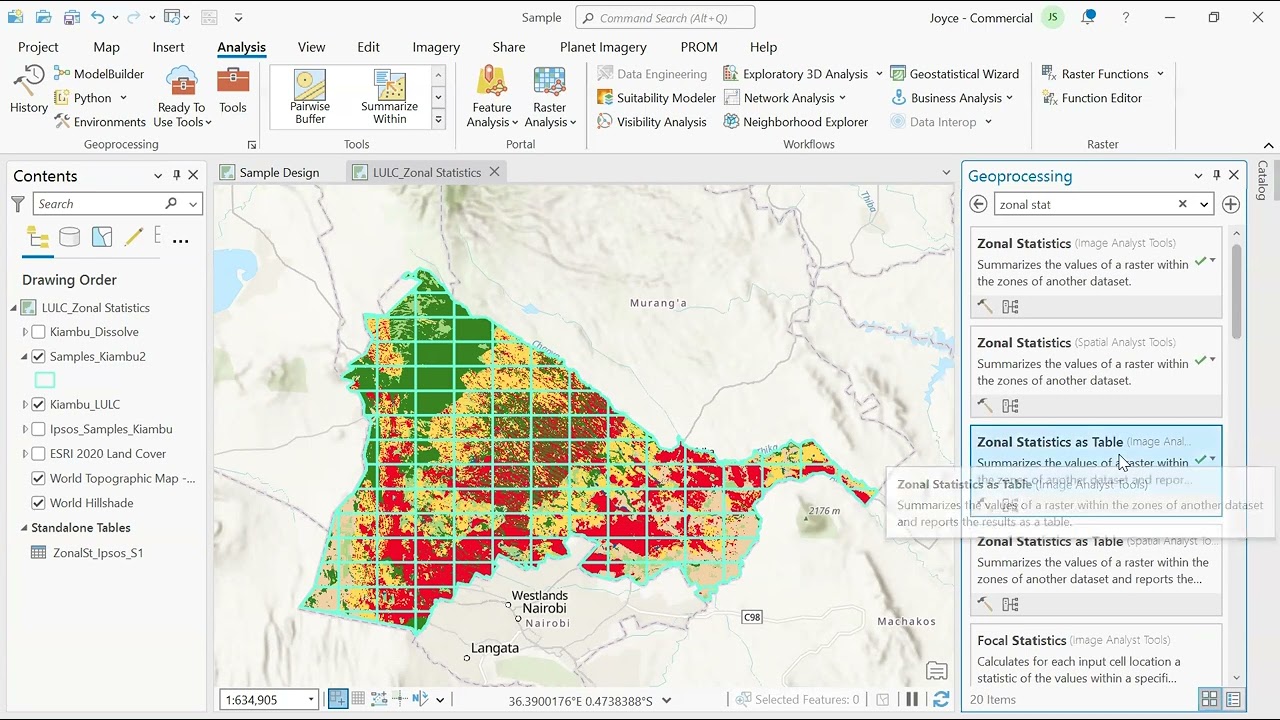
Task: Open the Python dropdown arrow
Action: tap(123, 98)
